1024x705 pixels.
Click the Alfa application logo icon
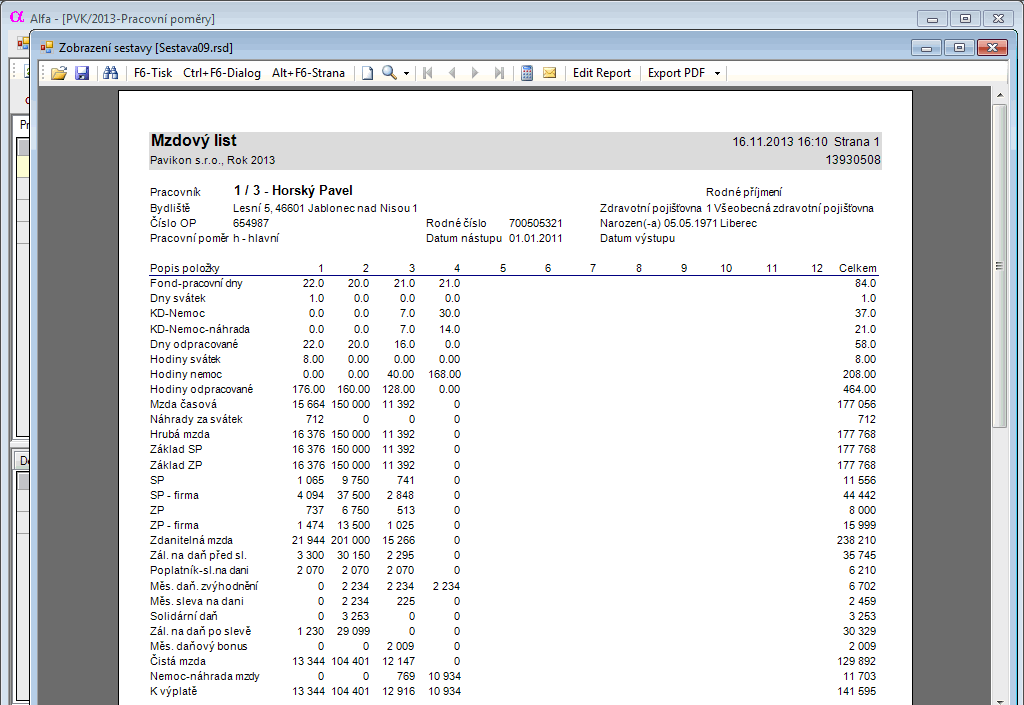point(17,18)
